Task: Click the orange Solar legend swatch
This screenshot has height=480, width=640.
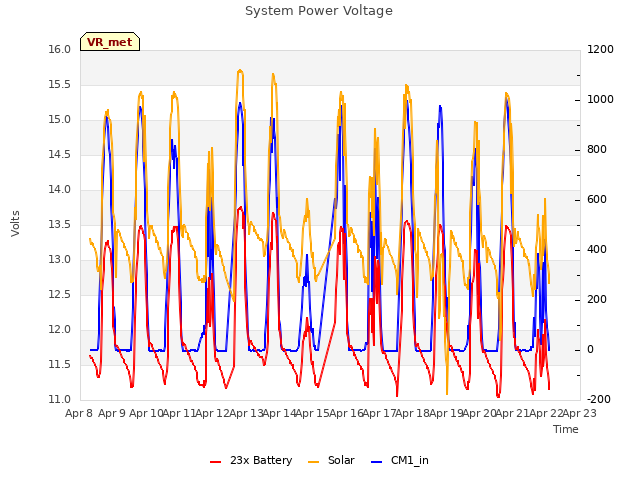Action: pyautogui.click(x=313, y=462)
